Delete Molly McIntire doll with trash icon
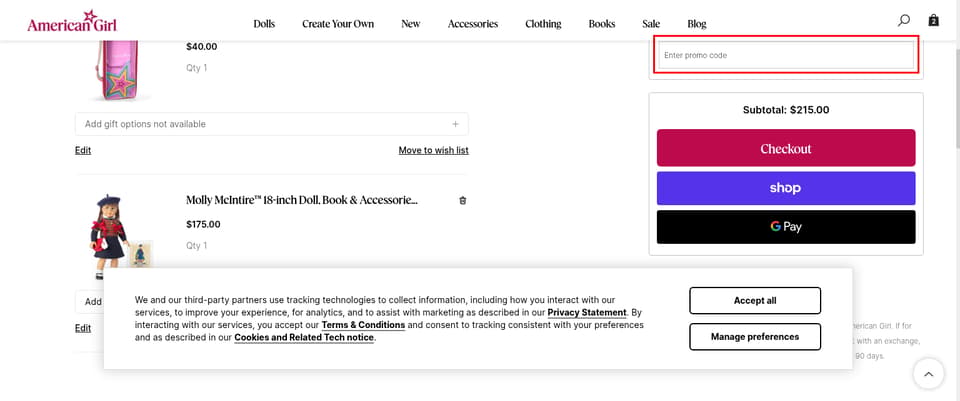Screen dimensions: 960x401 click(x=463, y=200)
